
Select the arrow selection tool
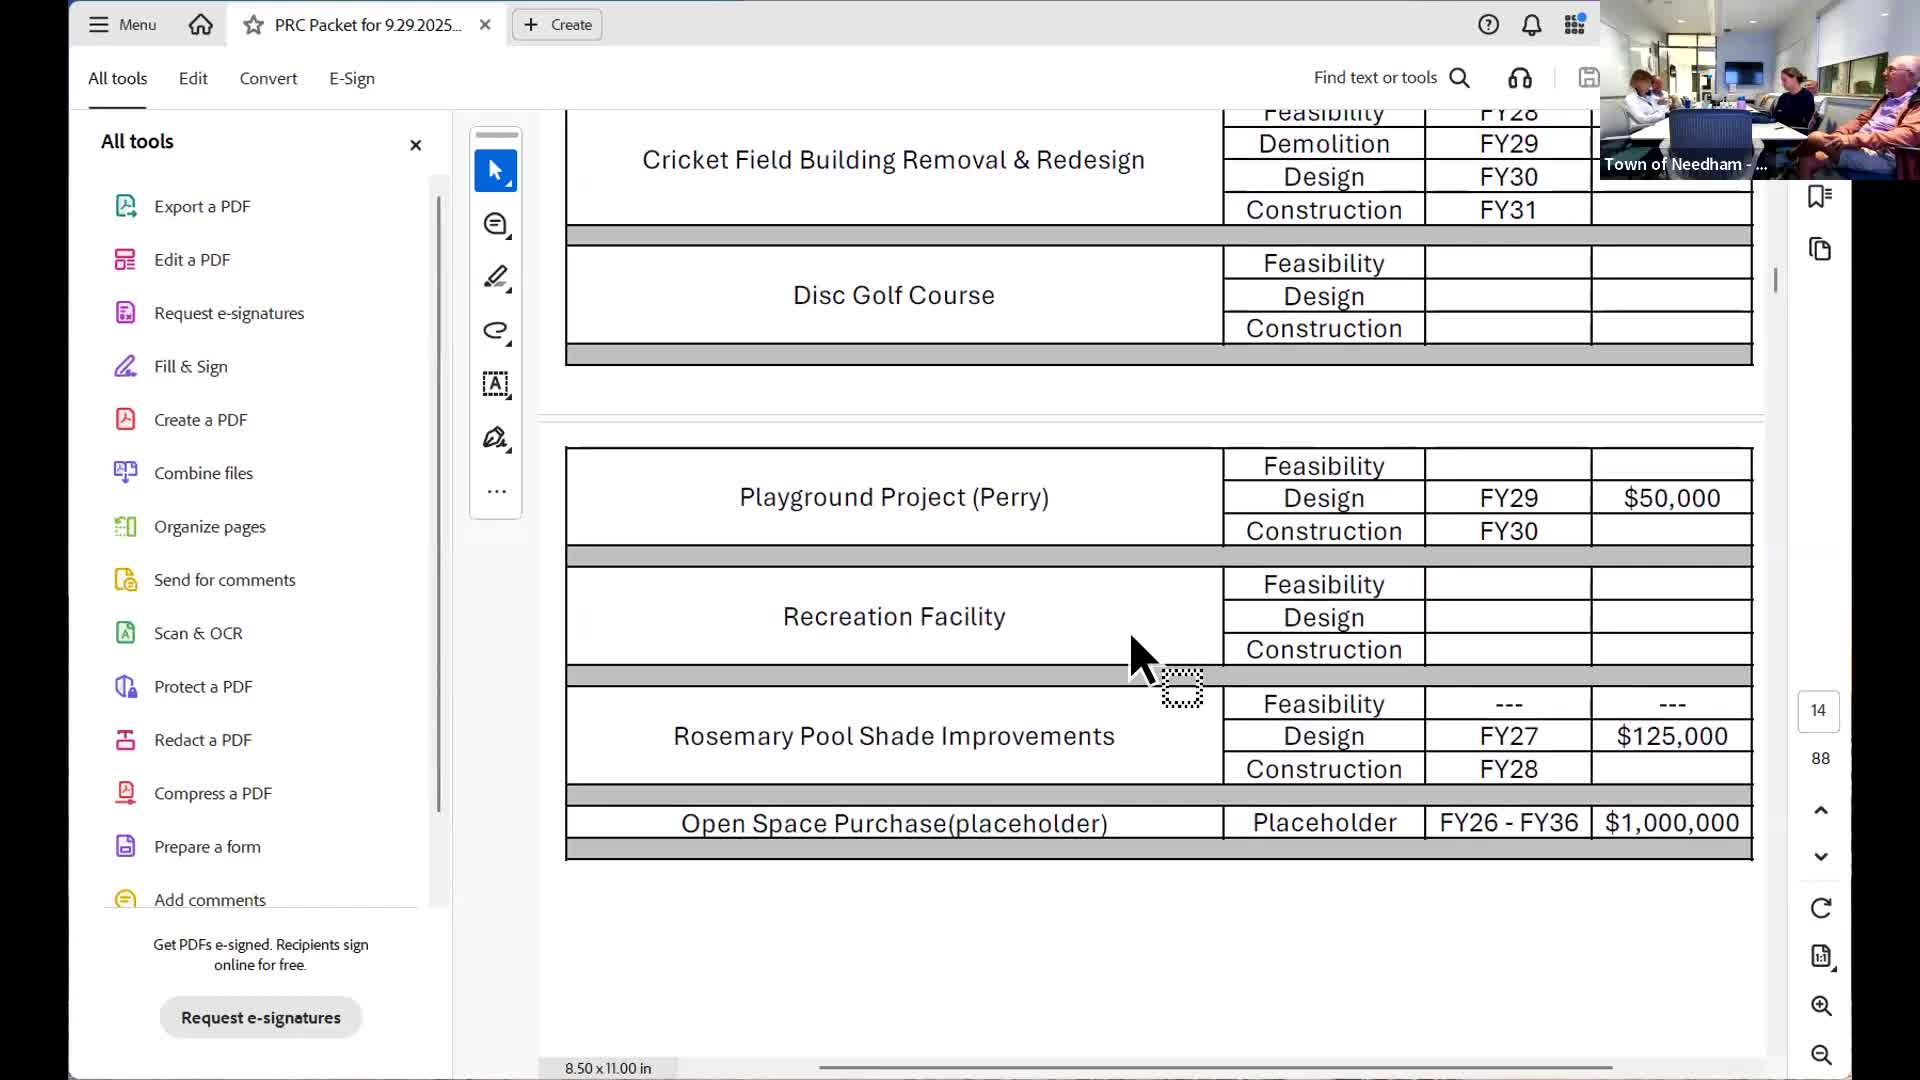point(495,171)
